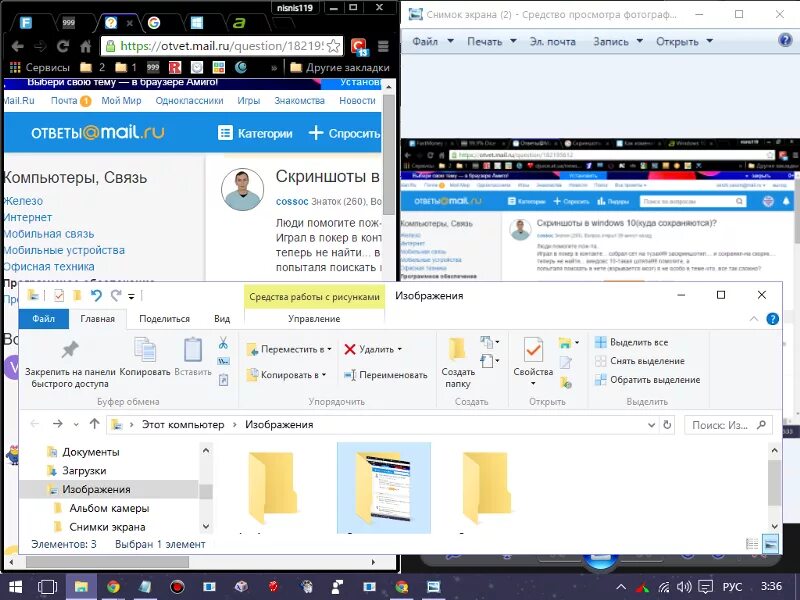Click Explorer forward navigation arrow
Screen dimensions: 800x600
pyautogui.click(x=58, y=424)
